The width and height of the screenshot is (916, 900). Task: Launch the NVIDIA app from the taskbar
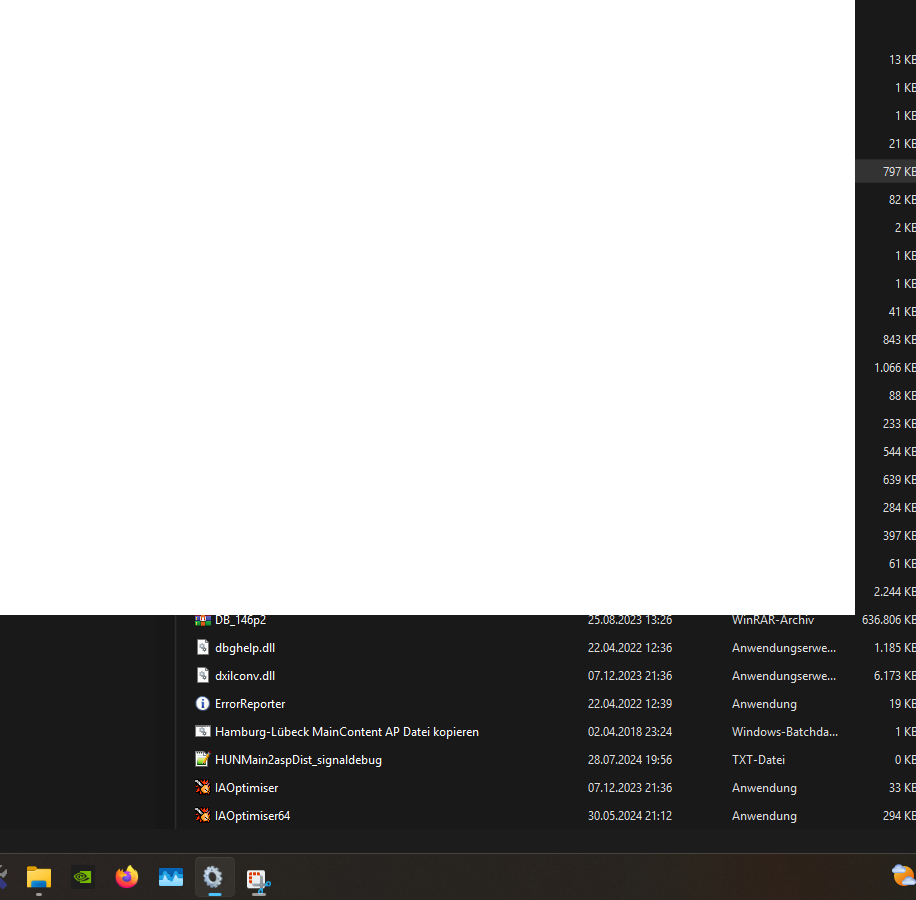(82, 877)
